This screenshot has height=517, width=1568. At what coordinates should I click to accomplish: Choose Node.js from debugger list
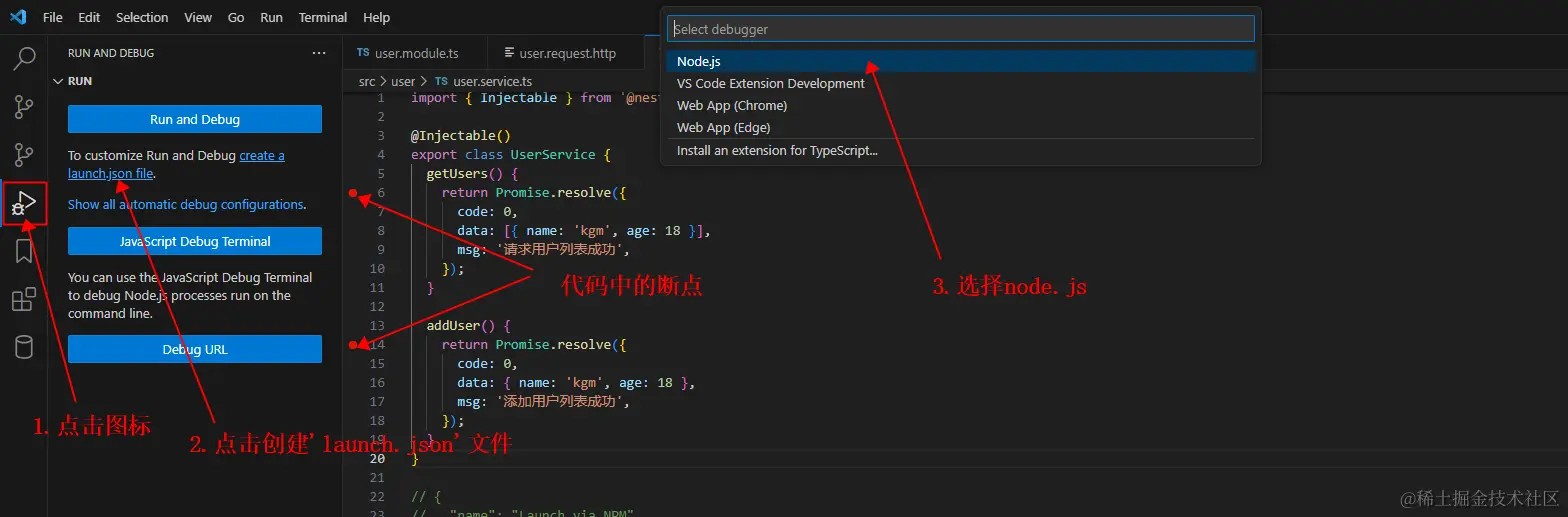[x=961, y=61]
